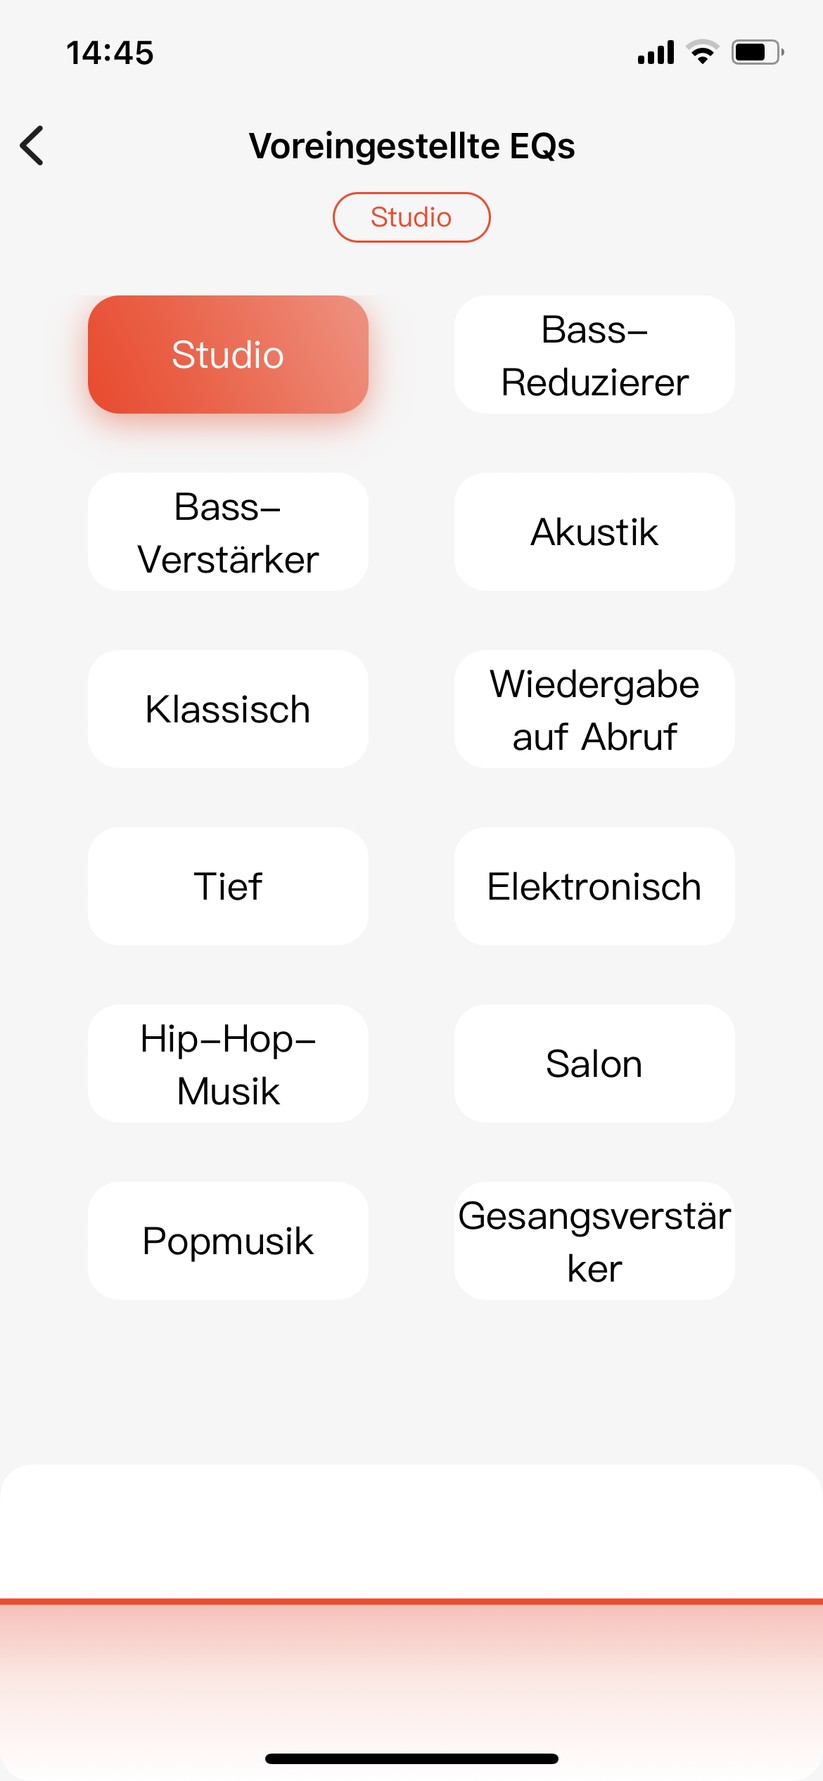Screen dimensions: 823x1781
Task: Choose the Elektronisch preset
Action: pyautogui.click(x=594, y=886)
